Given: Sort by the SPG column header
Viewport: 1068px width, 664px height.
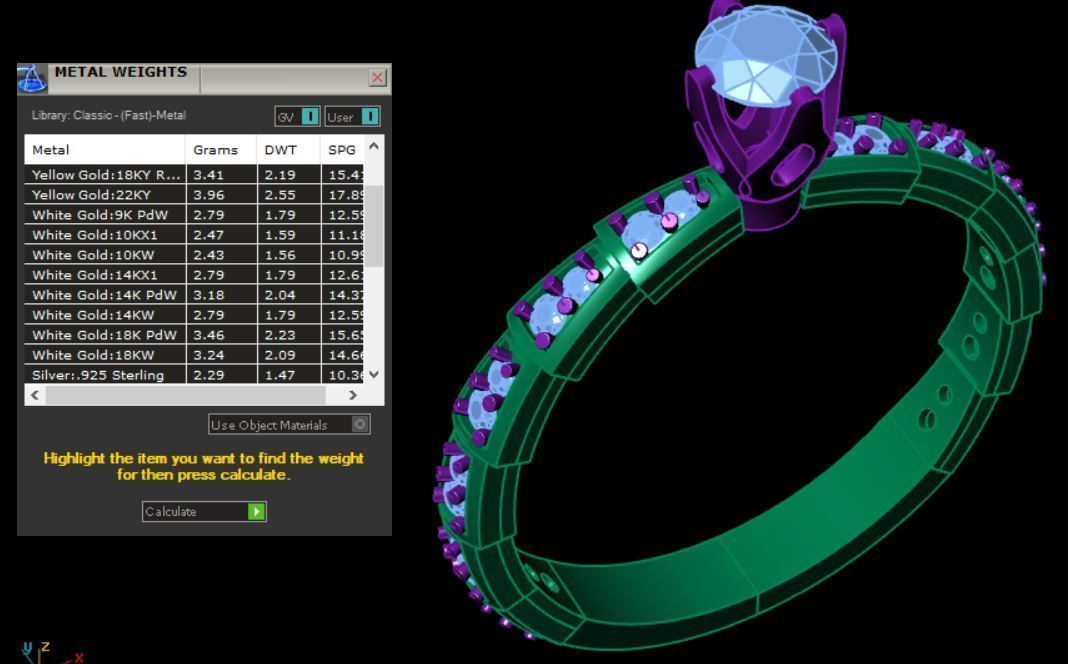Looking at the screenshot, I should (x=342, y=150).
